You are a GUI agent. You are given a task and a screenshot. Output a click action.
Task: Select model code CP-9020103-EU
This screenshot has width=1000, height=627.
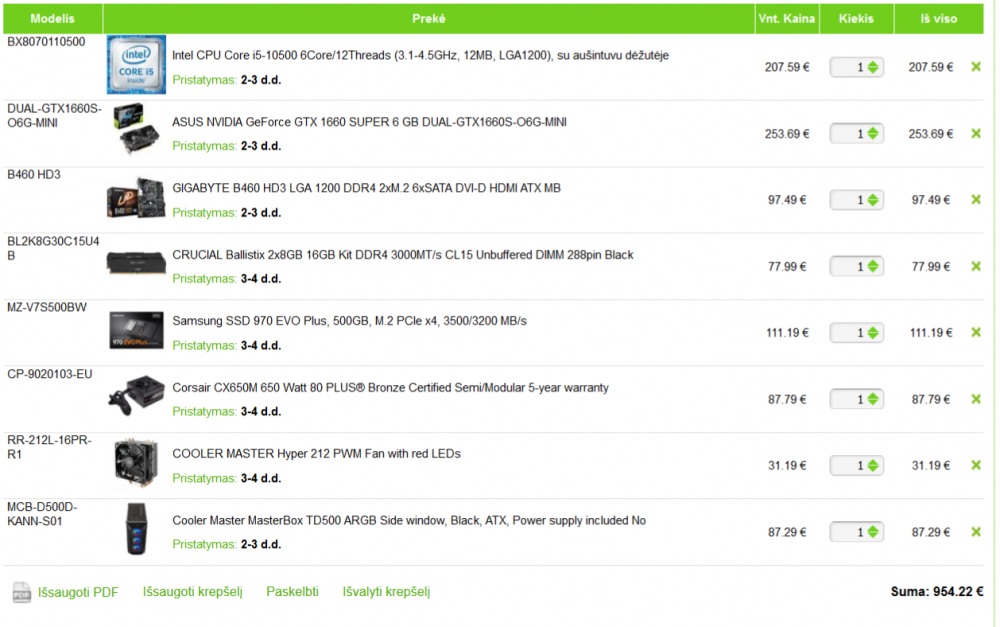tap(50, 374)
